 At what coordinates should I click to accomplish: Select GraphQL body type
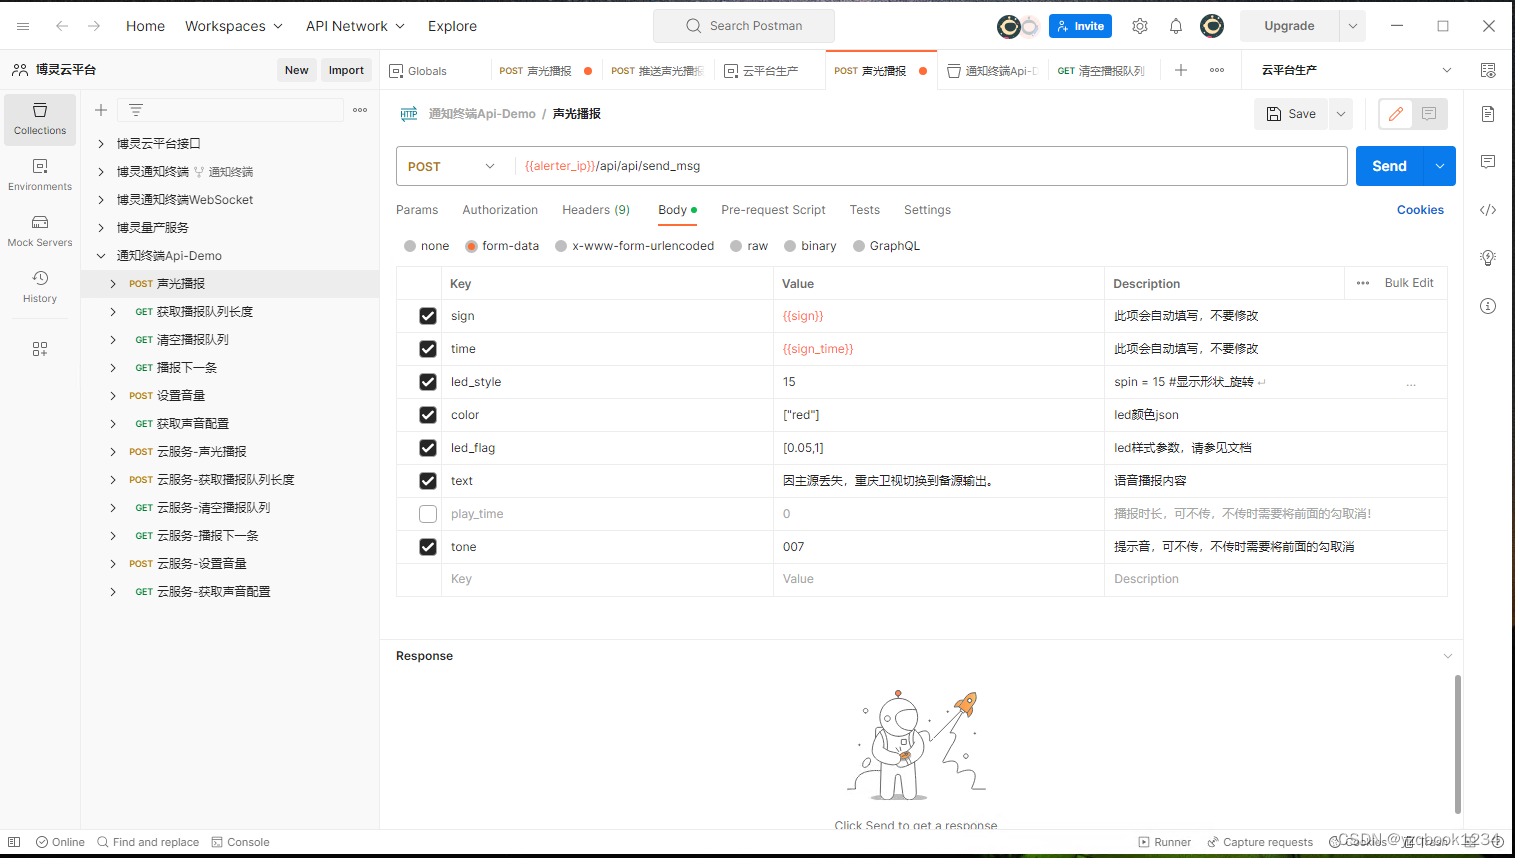click(859, 246)
